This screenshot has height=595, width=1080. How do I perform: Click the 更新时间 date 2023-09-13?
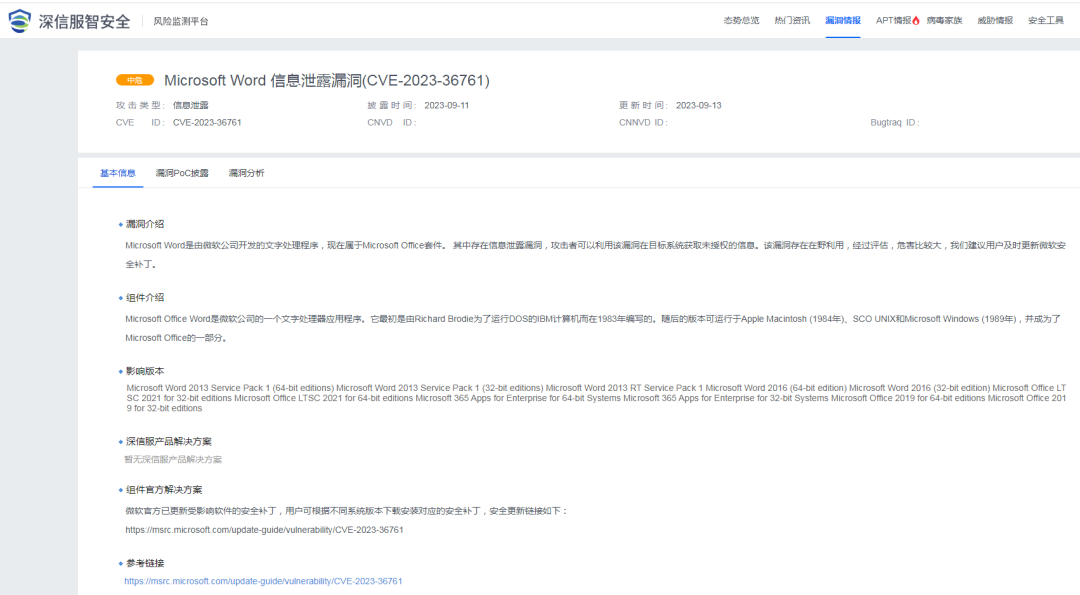coord(698,105)
